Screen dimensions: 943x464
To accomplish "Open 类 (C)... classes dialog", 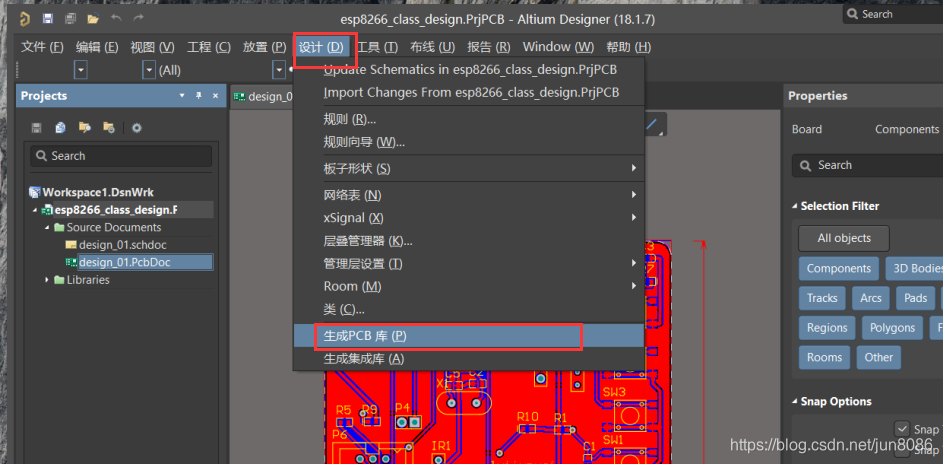I will [468, 310].
